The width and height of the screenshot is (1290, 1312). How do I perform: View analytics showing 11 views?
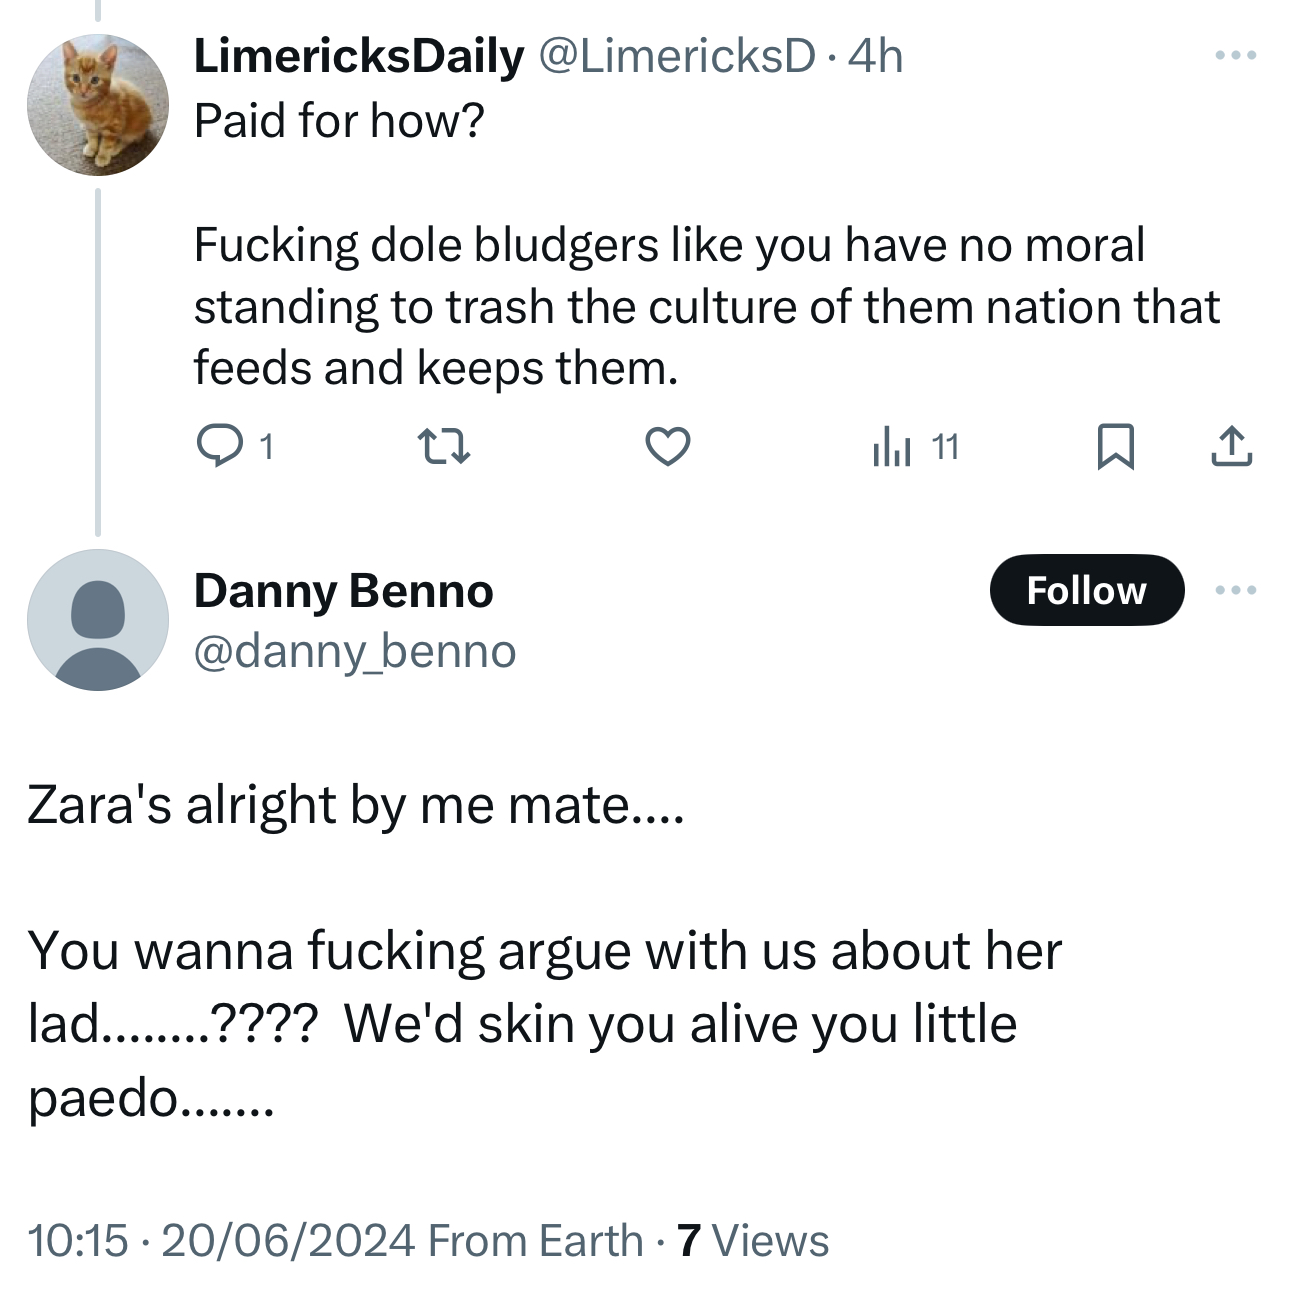pos(914,446)
